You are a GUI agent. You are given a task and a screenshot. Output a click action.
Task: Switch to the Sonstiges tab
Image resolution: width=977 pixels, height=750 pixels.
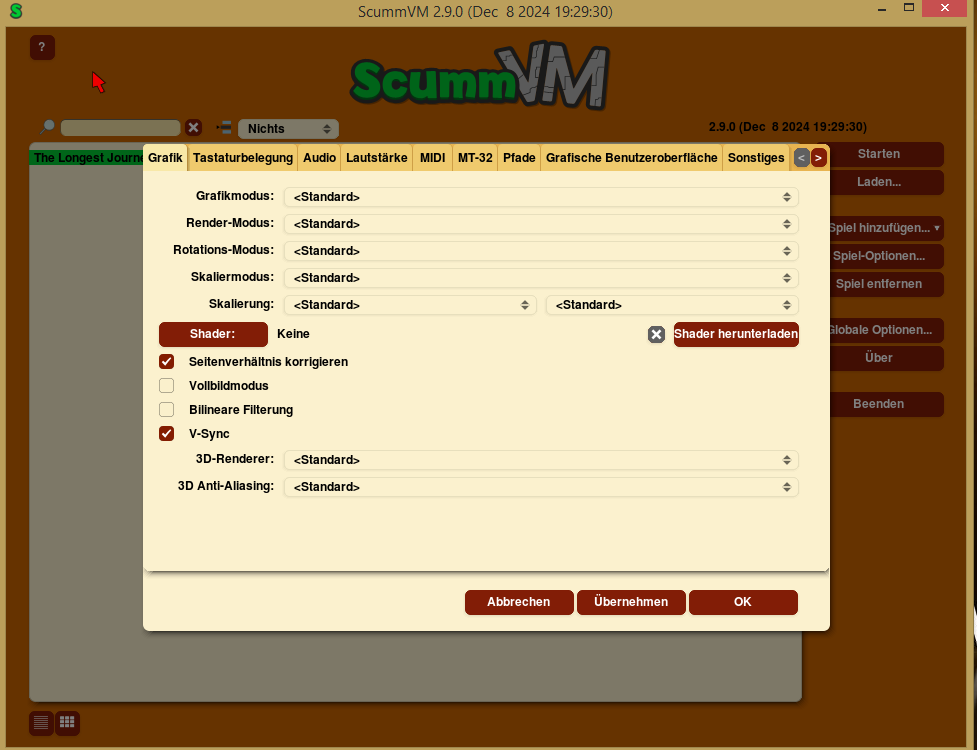[756, 158]
